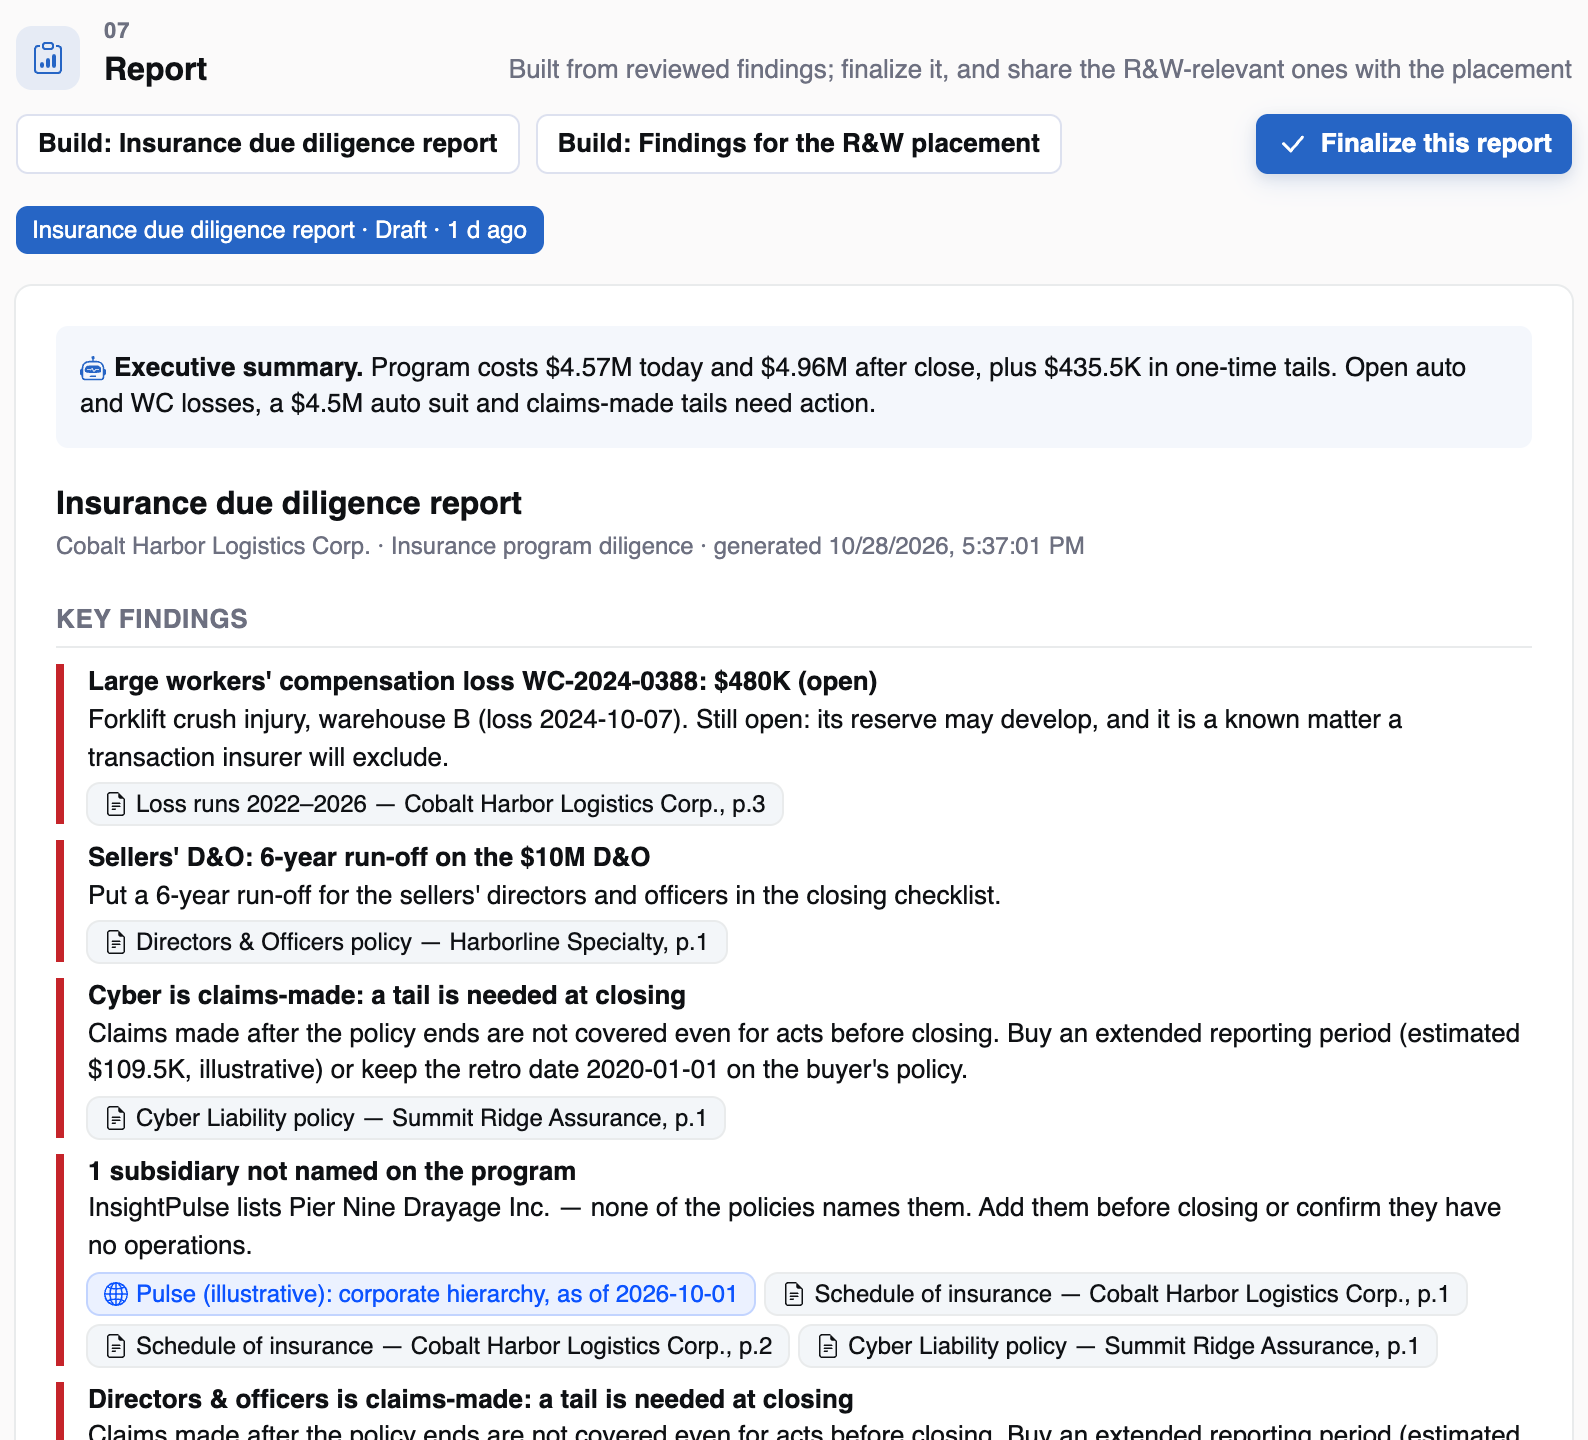Screen dimensions: 1588x1440
Task: Click the Executive summary text box
Action: (x=794, y=387)
